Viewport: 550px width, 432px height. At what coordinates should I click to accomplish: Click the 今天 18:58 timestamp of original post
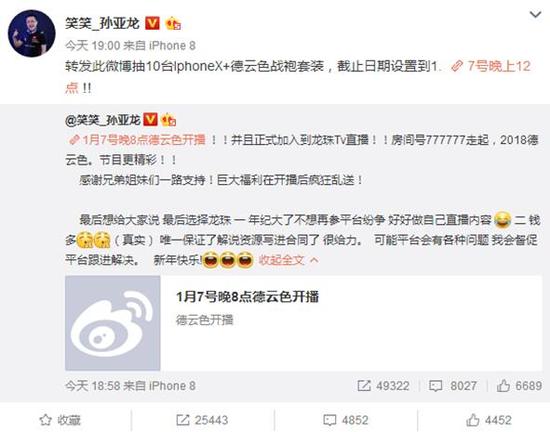coord(93,386)
